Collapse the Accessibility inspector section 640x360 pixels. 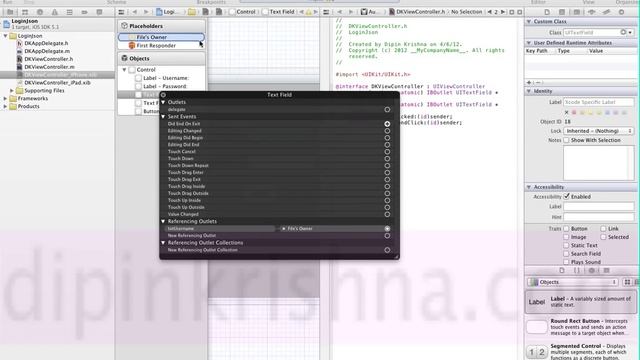[x=529, y=187]
